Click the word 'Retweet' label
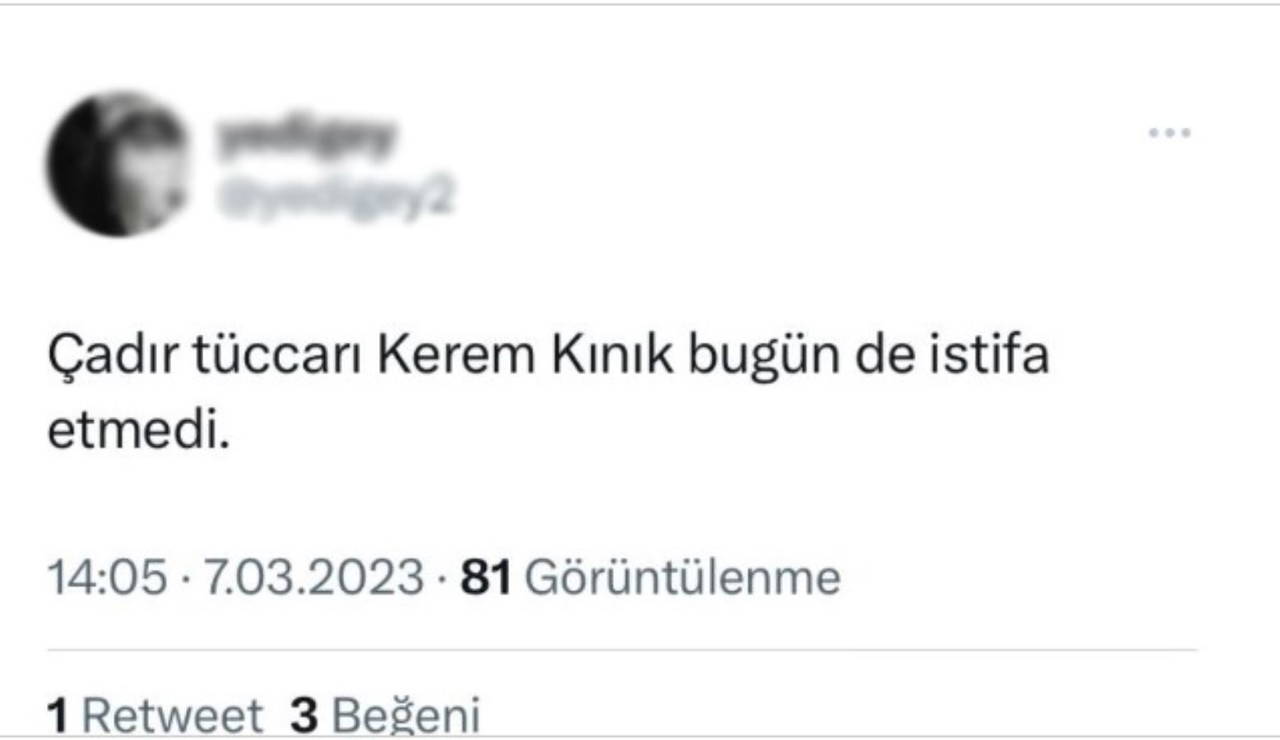The height and width of the screenshot is (740, 1280). click(x=172, y=716)
